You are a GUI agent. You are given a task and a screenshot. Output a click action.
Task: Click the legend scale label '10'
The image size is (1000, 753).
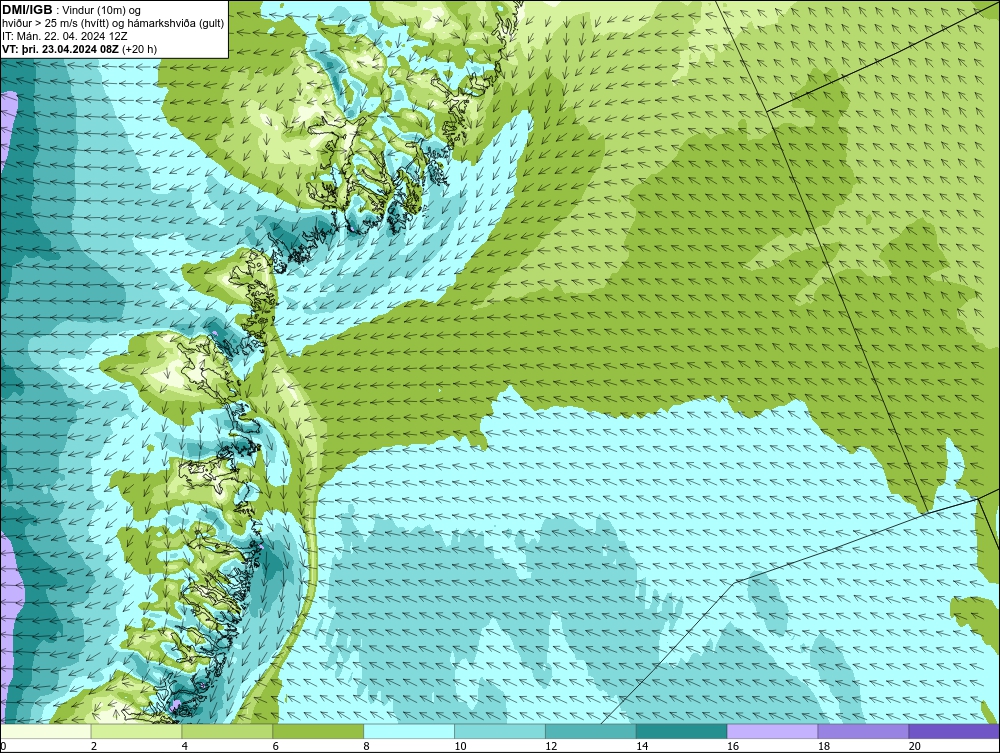click(x=460, y=746)
